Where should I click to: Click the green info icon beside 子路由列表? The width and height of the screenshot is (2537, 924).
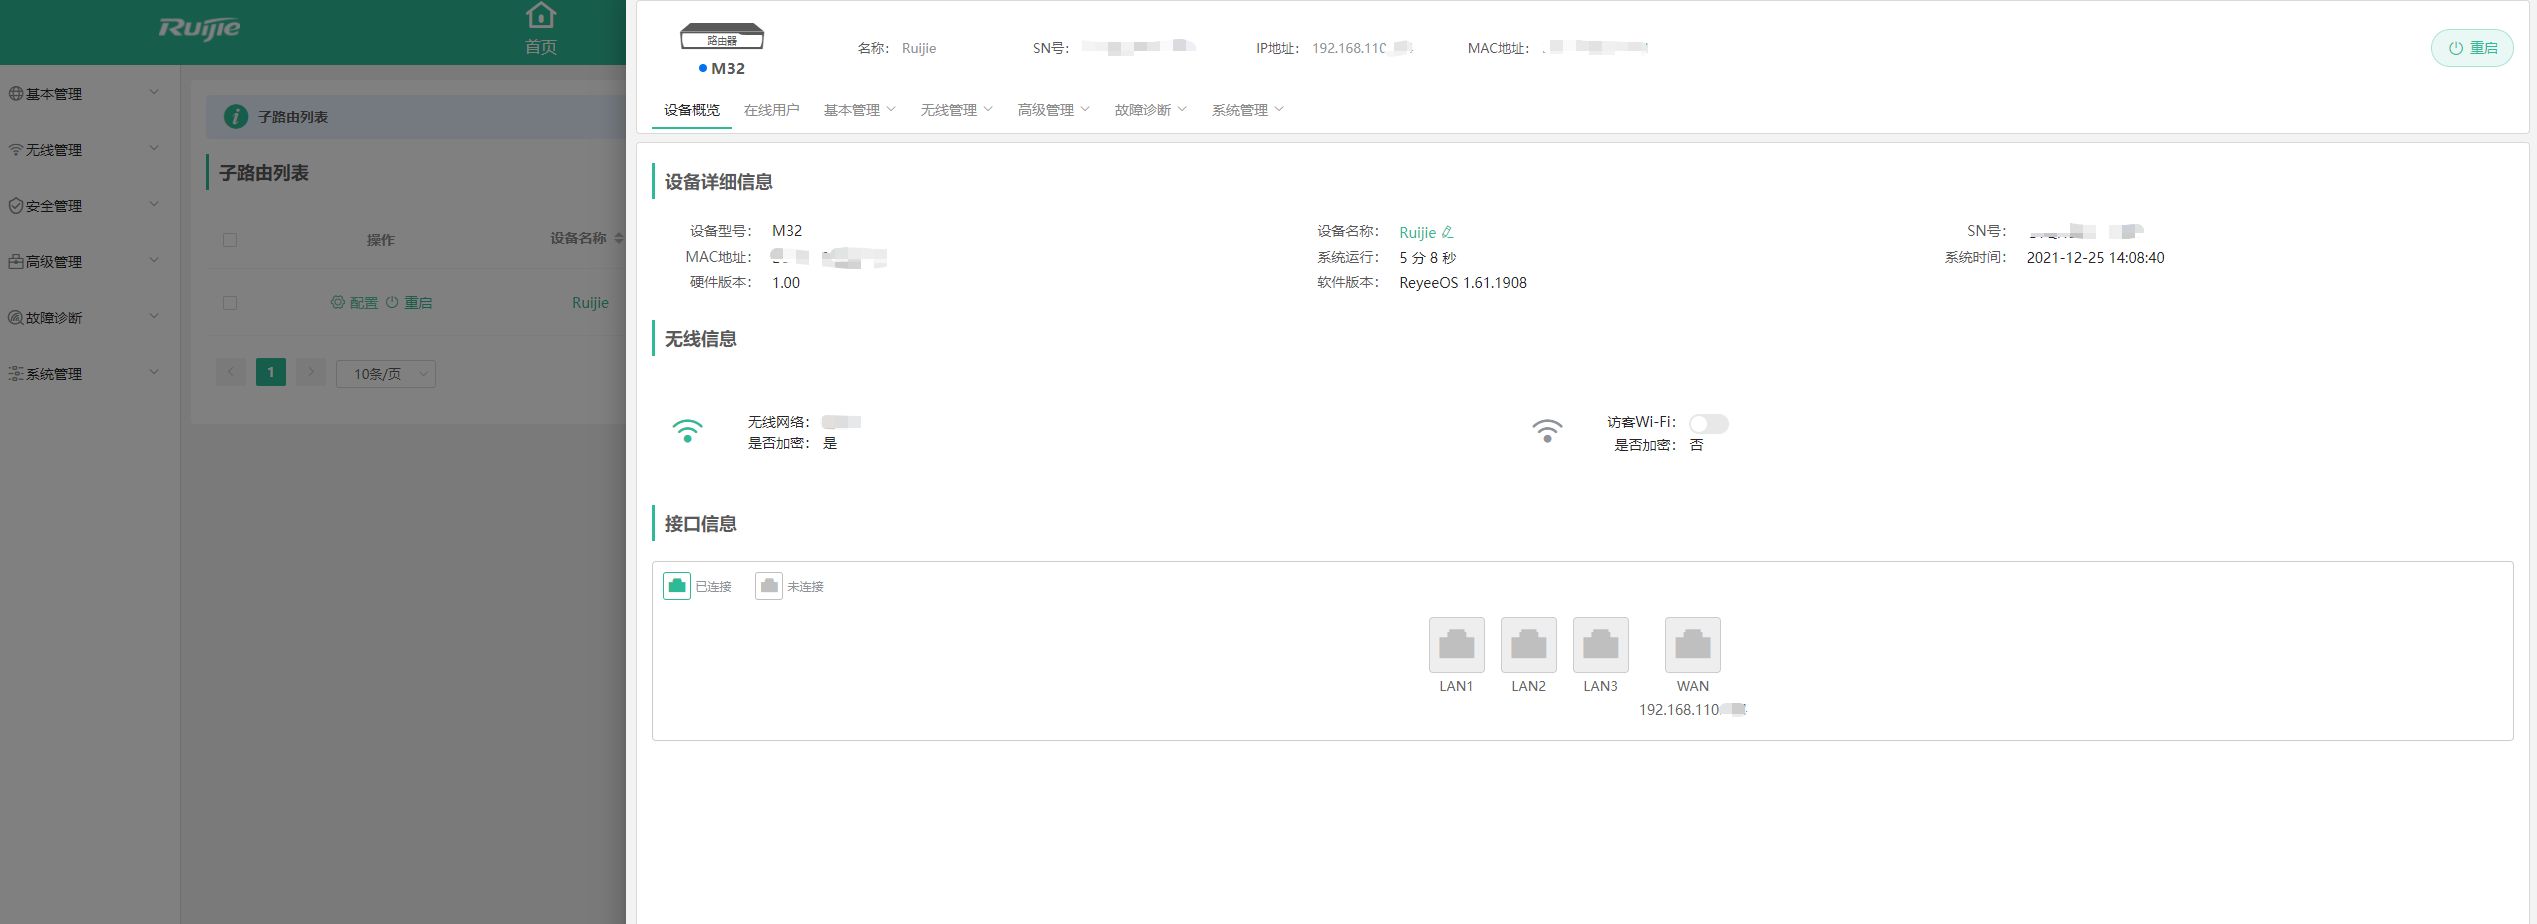pos(236,117)
